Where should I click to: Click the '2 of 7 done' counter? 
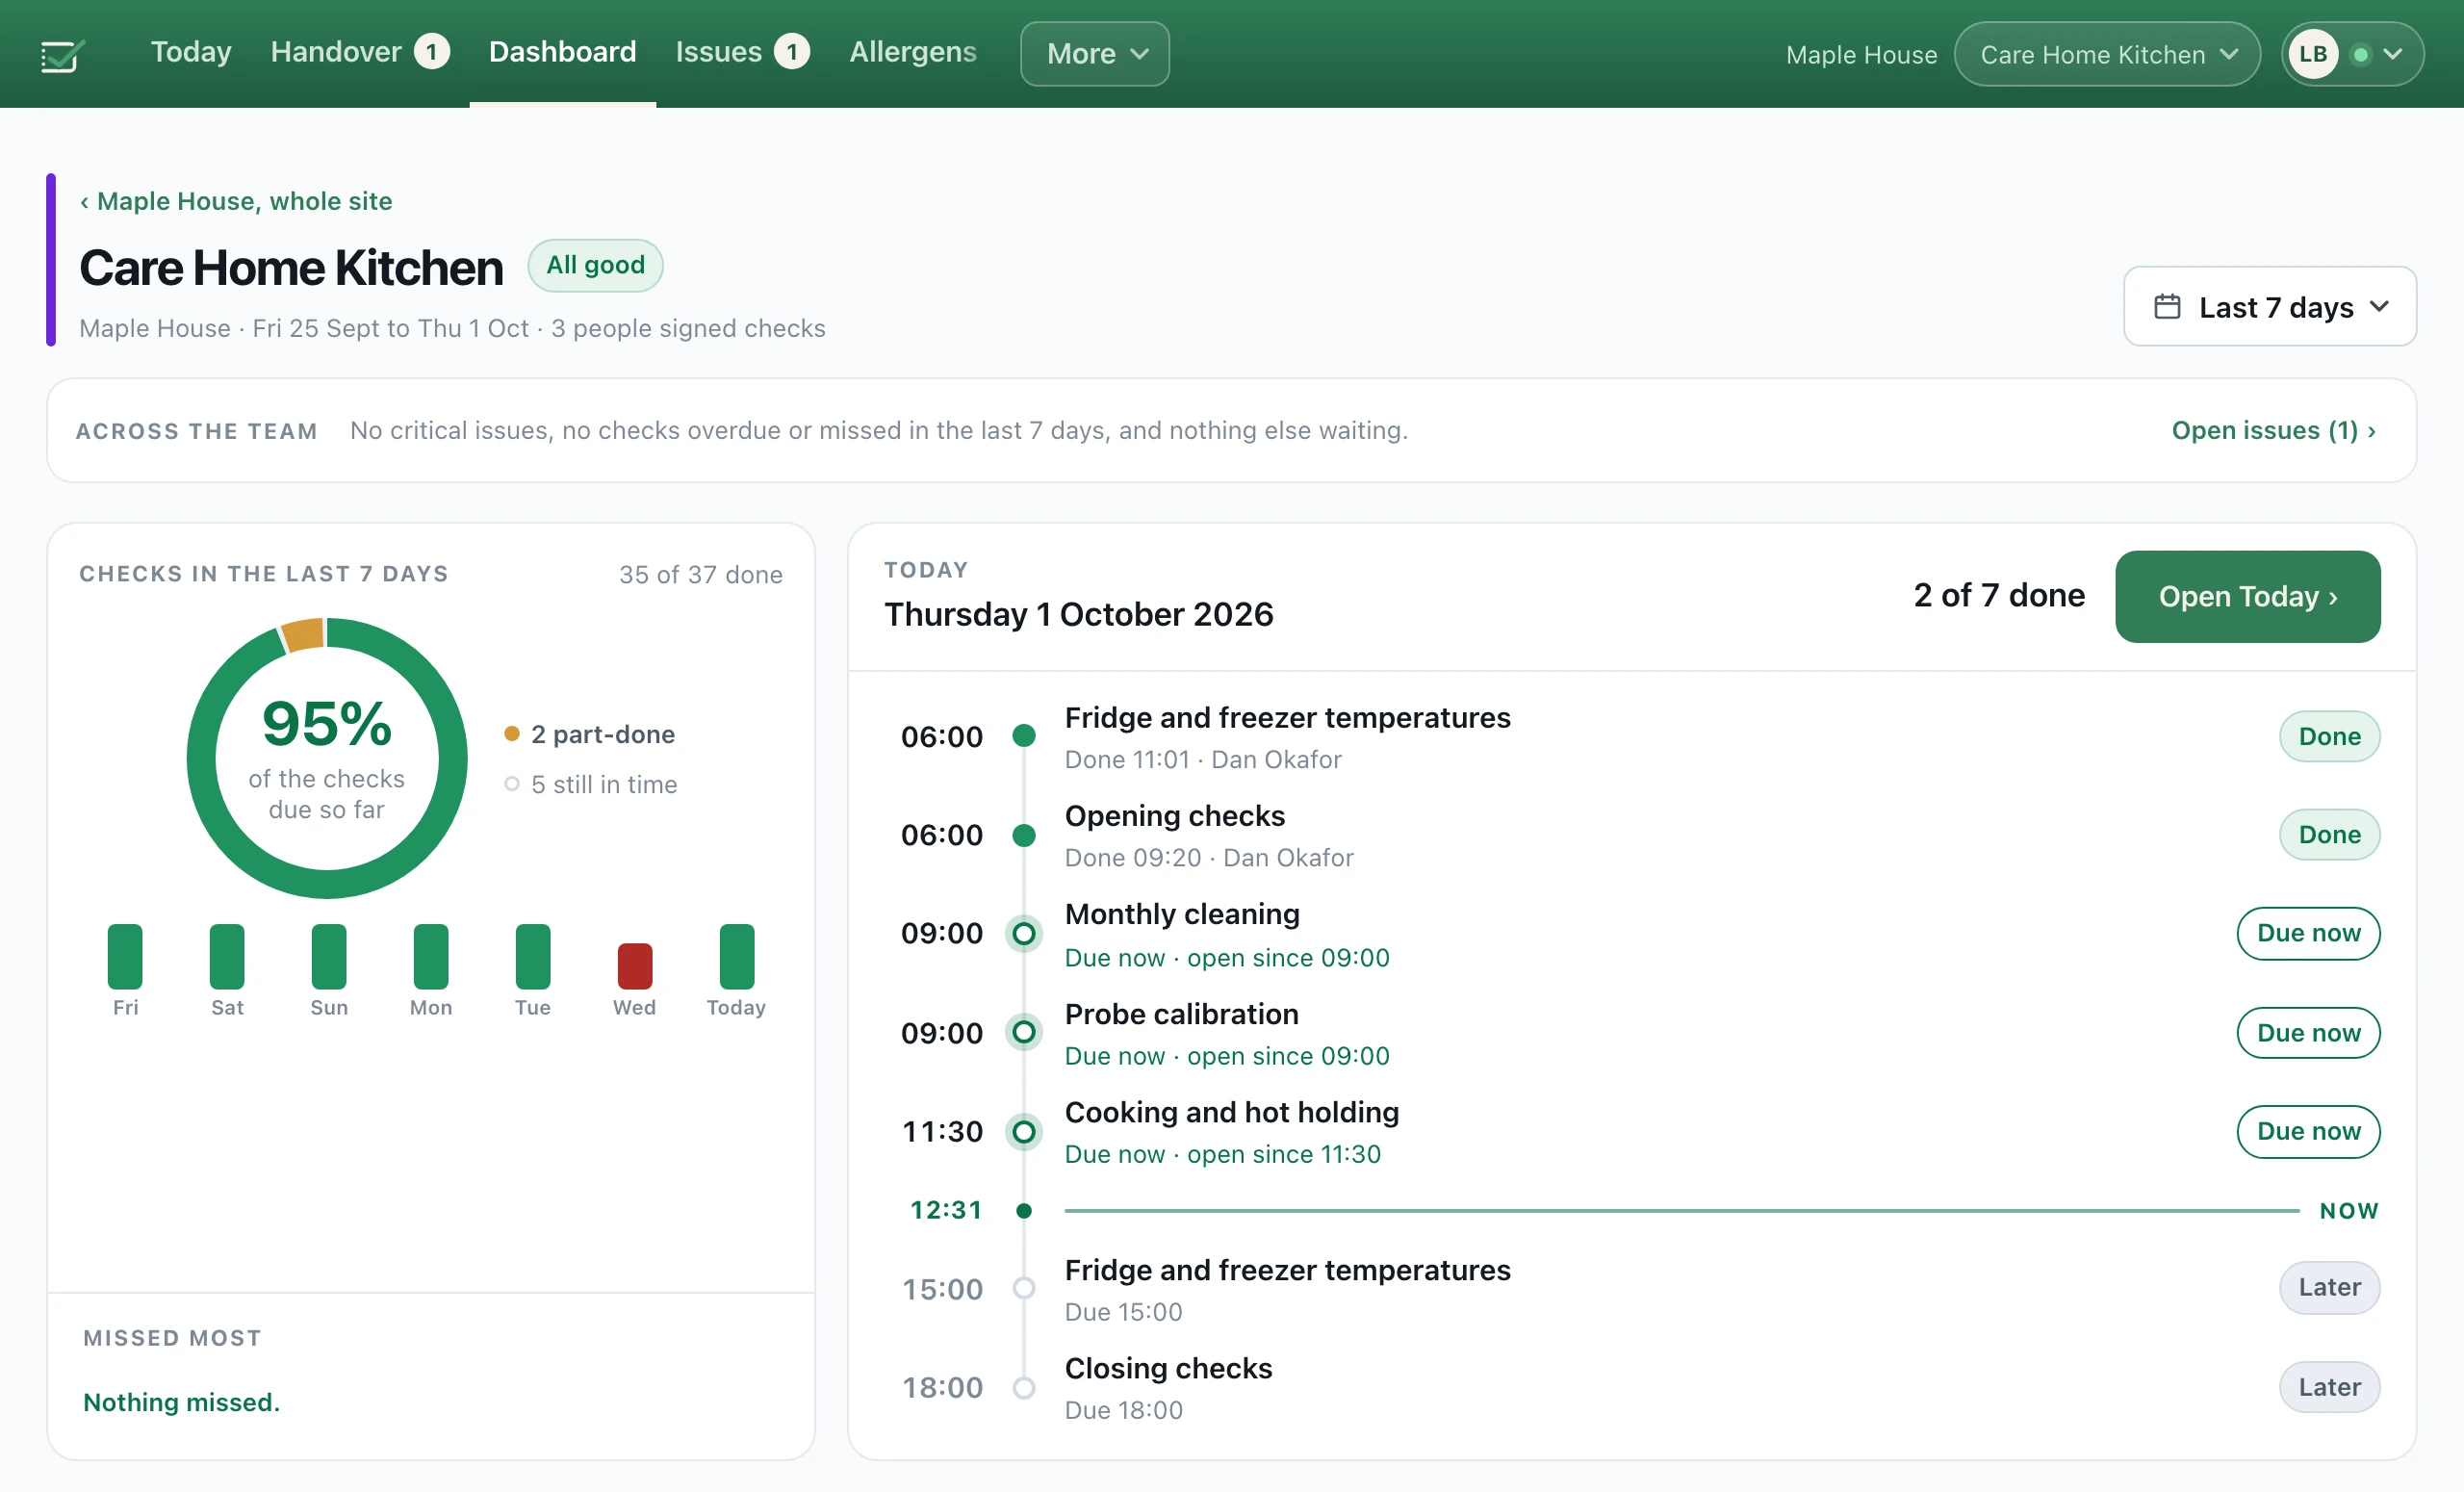tap(1999, 596)
